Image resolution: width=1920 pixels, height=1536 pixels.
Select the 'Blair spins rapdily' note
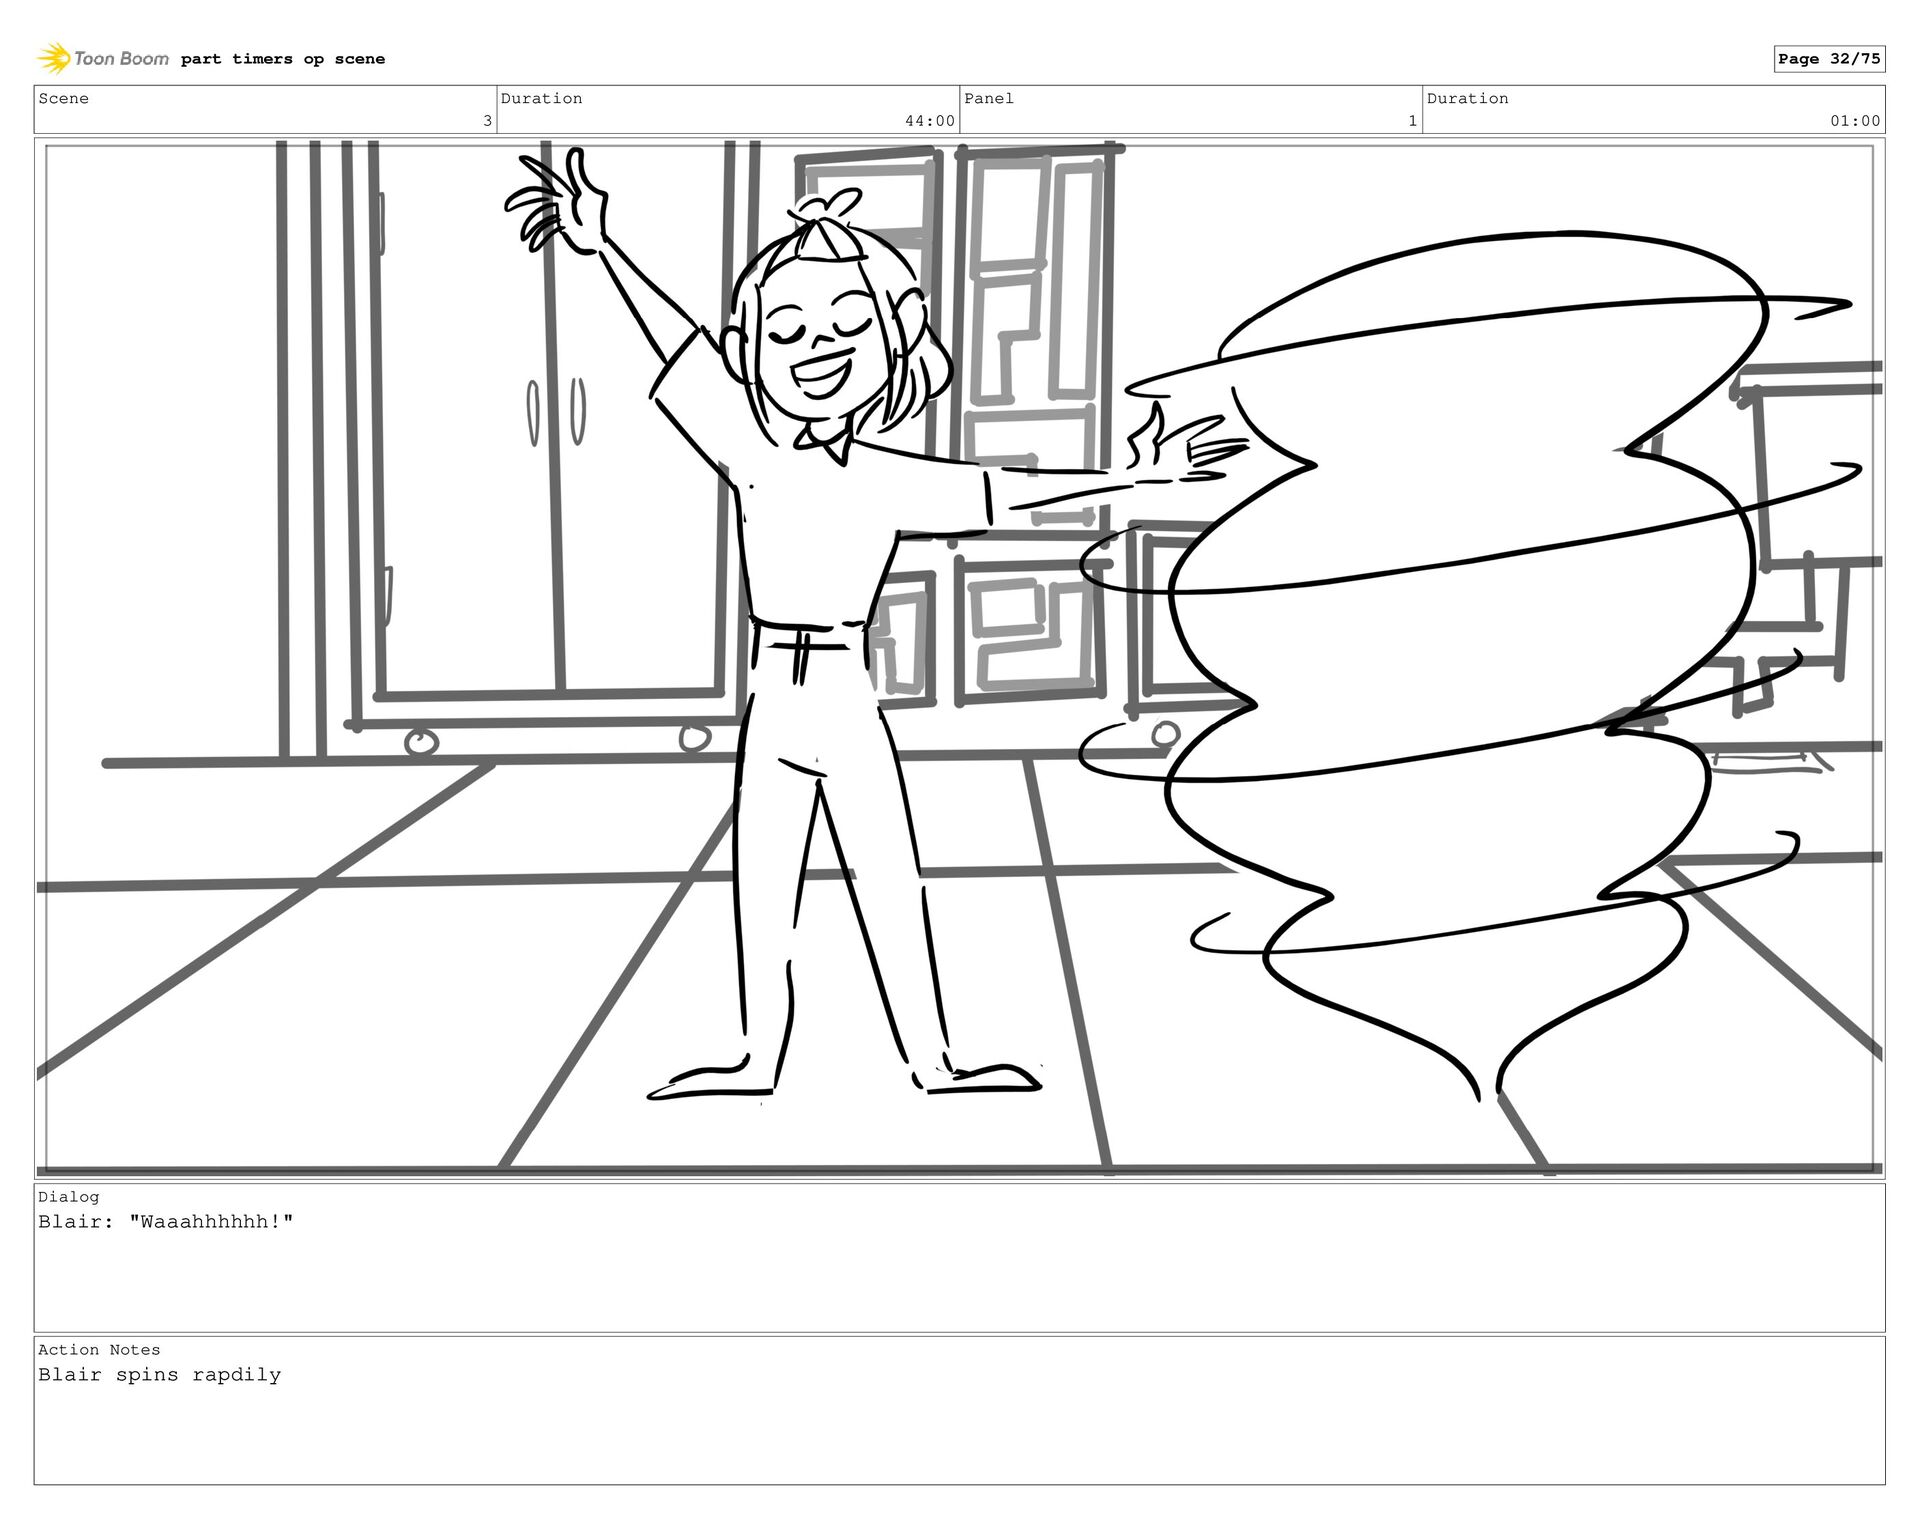pyautogui.click(x=160, y=1375)
